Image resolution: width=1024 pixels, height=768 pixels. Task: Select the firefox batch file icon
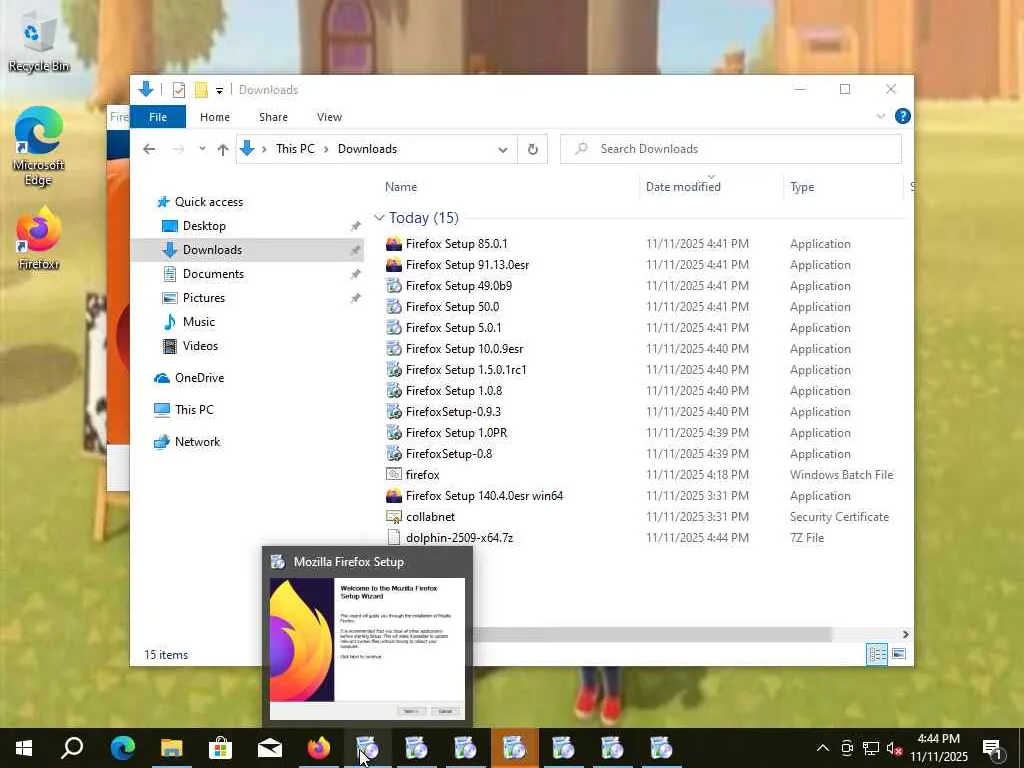coord(394,475)
